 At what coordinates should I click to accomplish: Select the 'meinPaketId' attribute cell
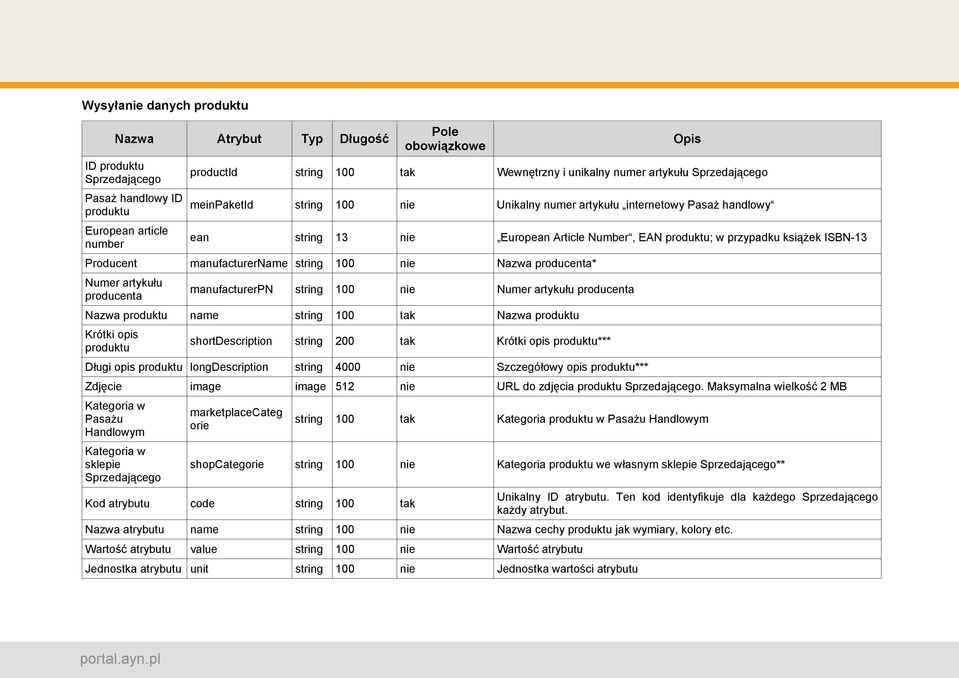[239, 205]
